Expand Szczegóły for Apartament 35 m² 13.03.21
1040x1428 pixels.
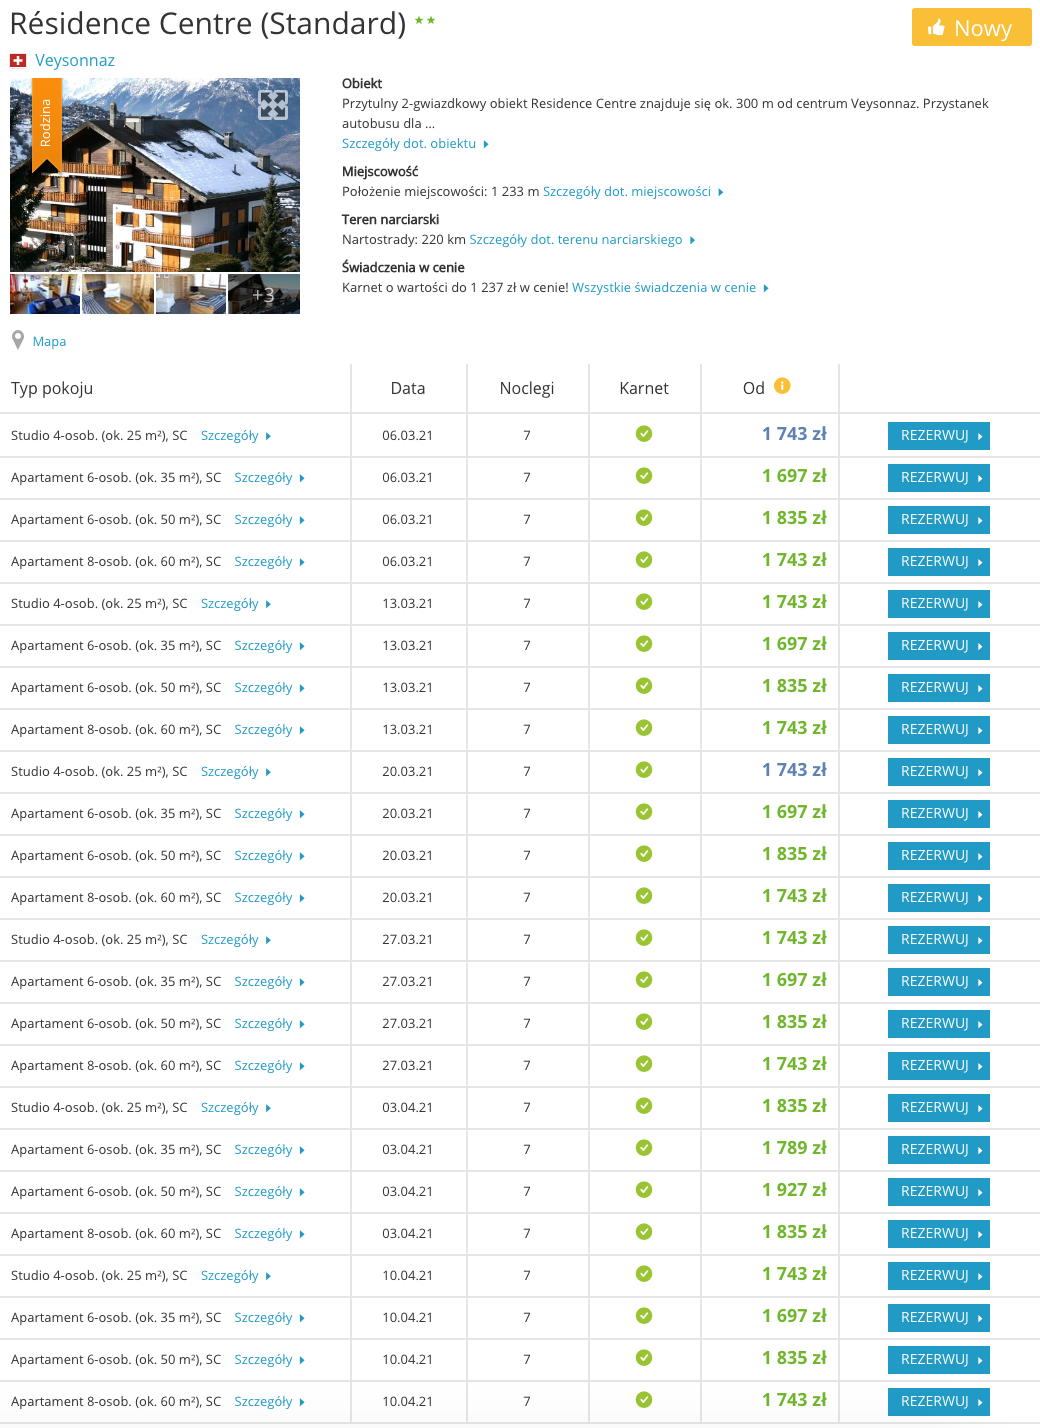[269, 645]
